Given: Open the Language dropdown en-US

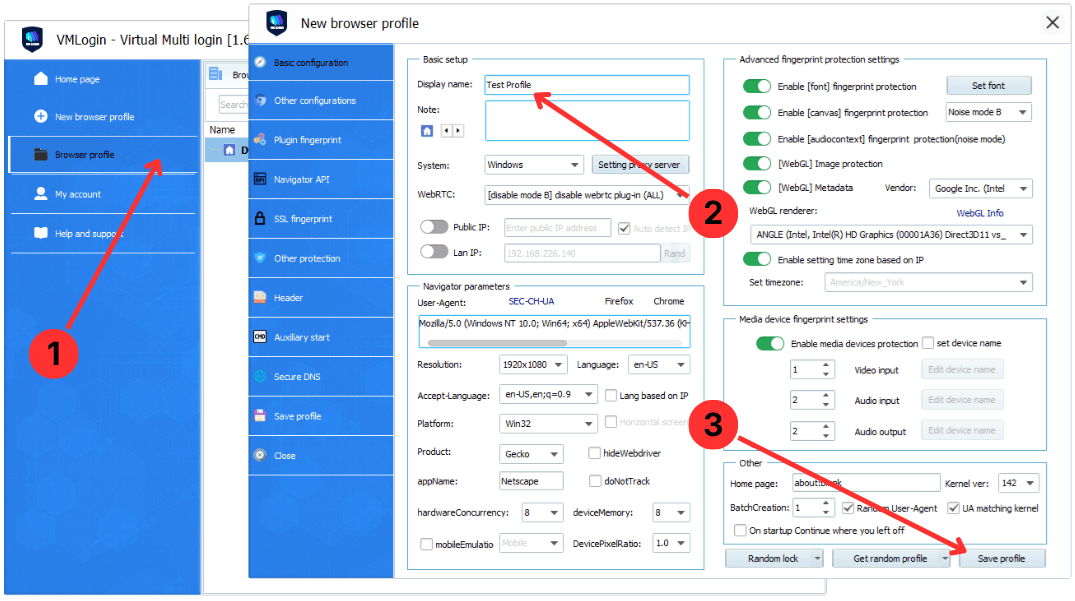Looking at the screenshot, I should 659,365.
